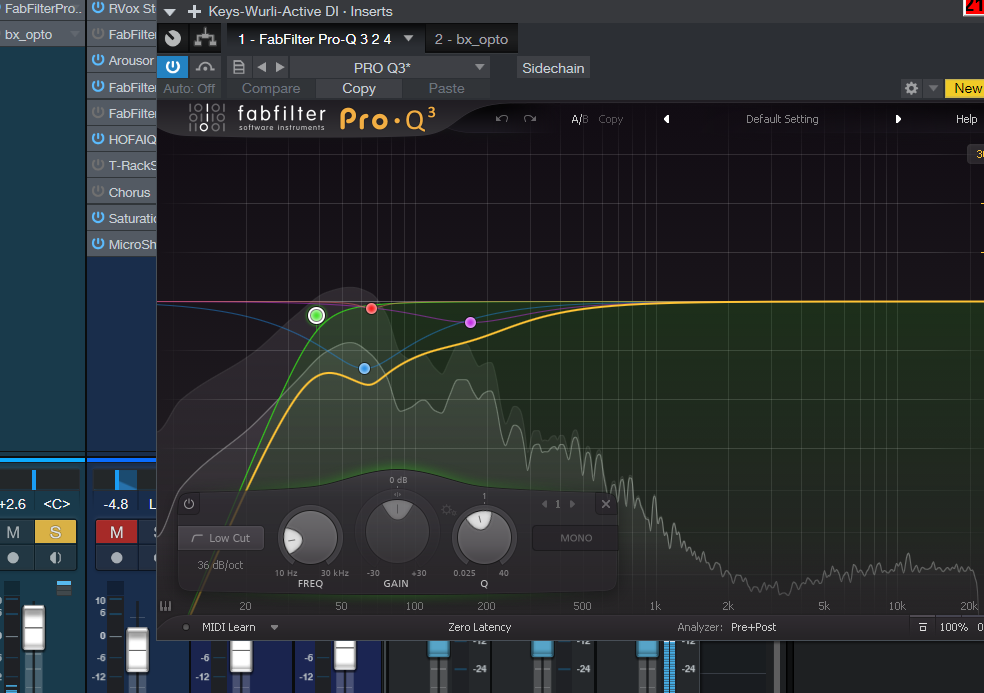Toggle the power icon for the HOFAIQ insert
Viewport: 984px width, 693px height.
point(98,139)
